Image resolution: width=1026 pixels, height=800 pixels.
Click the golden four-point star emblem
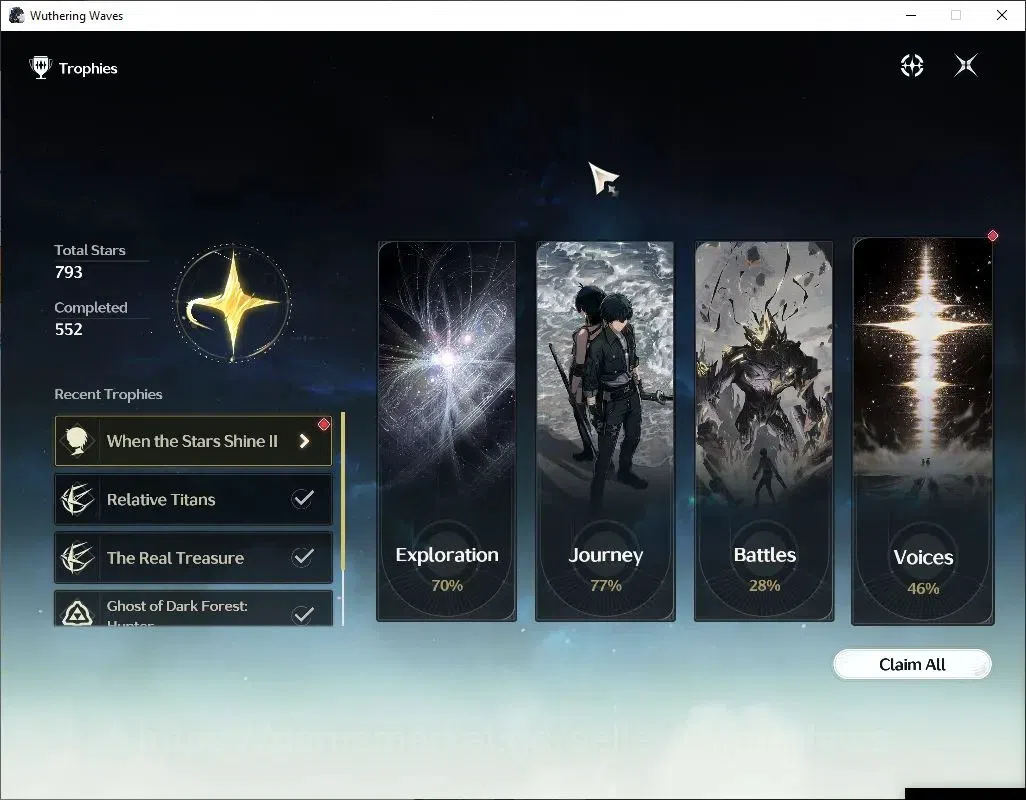click(232, 303)
